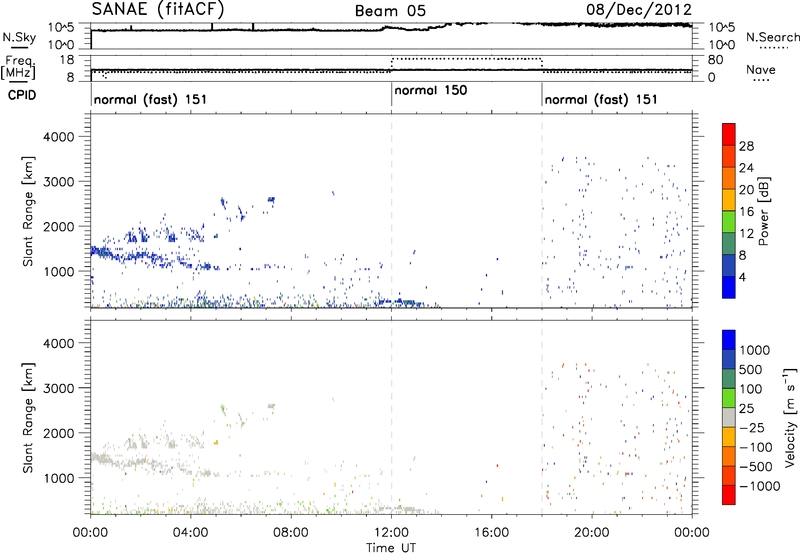
Task: Click the N.Sky legend label
Action: 19,38
